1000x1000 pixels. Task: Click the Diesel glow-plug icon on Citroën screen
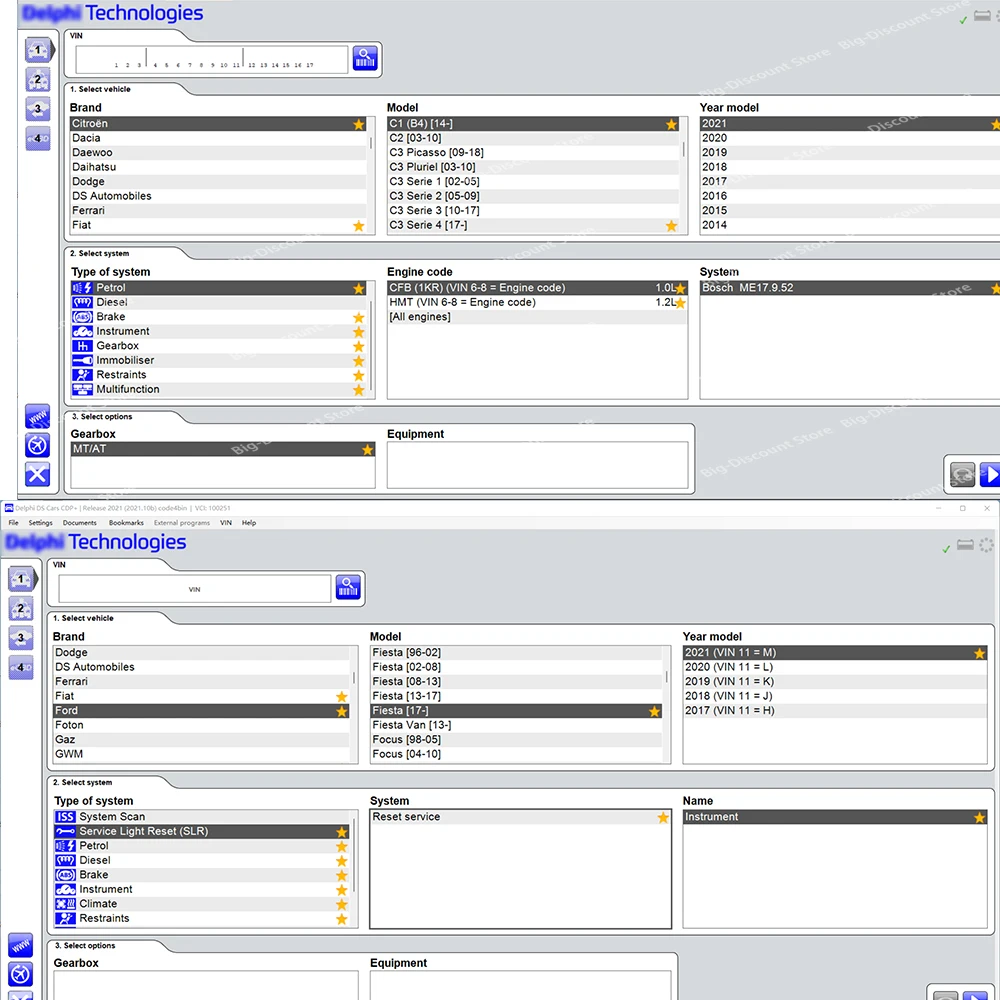(x=82, y=302)
